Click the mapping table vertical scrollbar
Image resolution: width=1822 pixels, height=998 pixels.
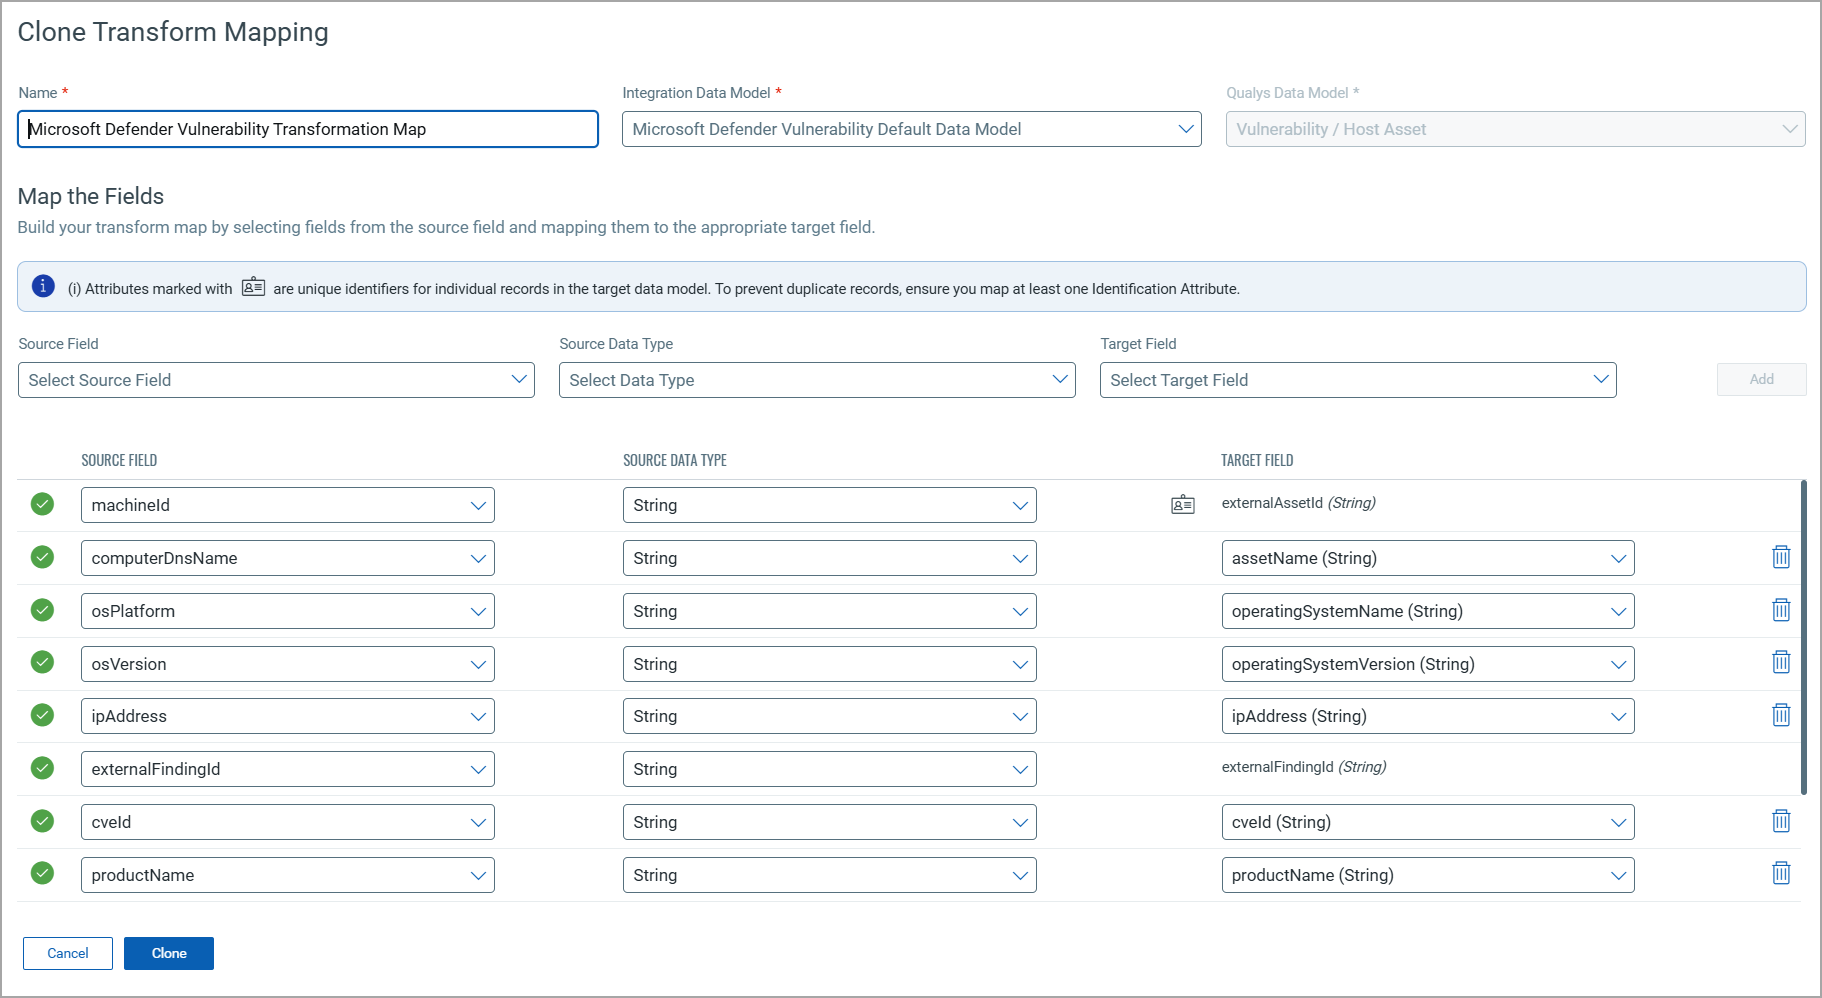click(1803, 637)
